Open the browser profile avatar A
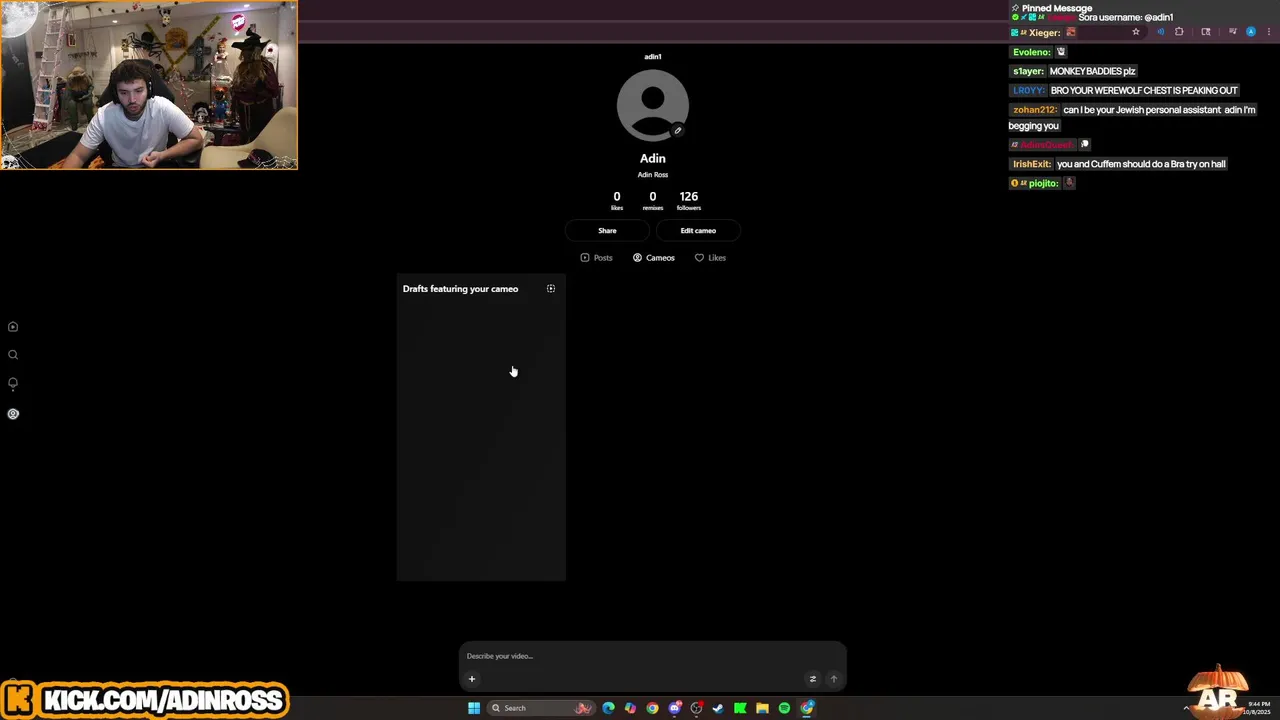1280x720 pixels. tap(1251, 32)
